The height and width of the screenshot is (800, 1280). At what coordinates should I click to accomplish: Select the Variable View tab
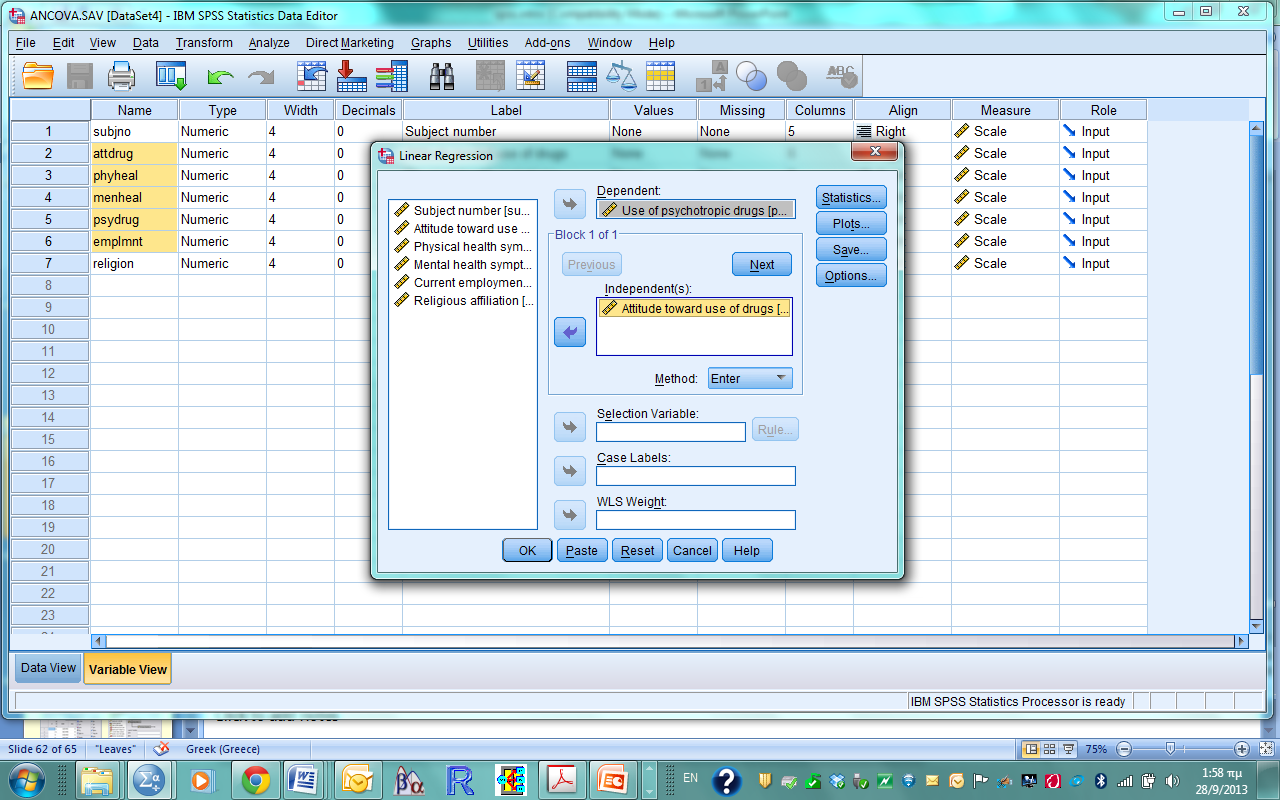click(127, 669)
